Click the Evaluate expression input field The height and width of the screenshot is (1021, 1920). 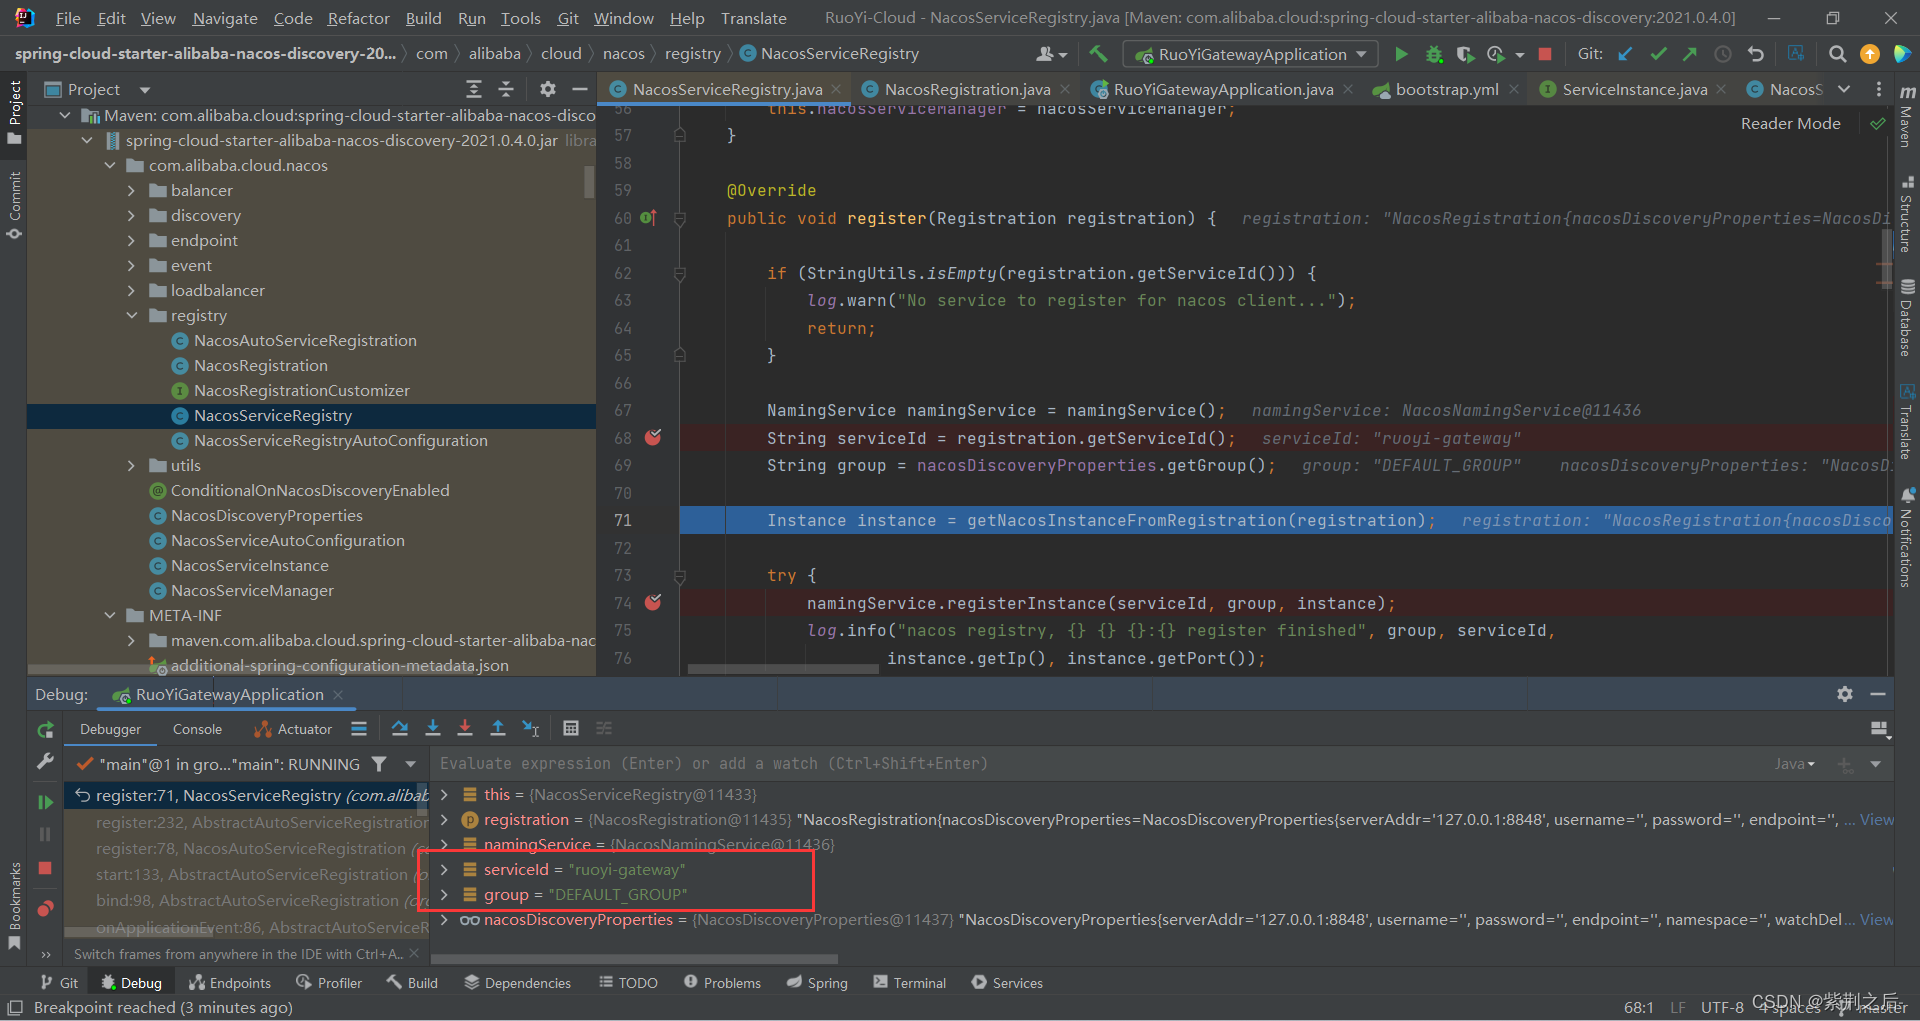(x=1100, y=764)
